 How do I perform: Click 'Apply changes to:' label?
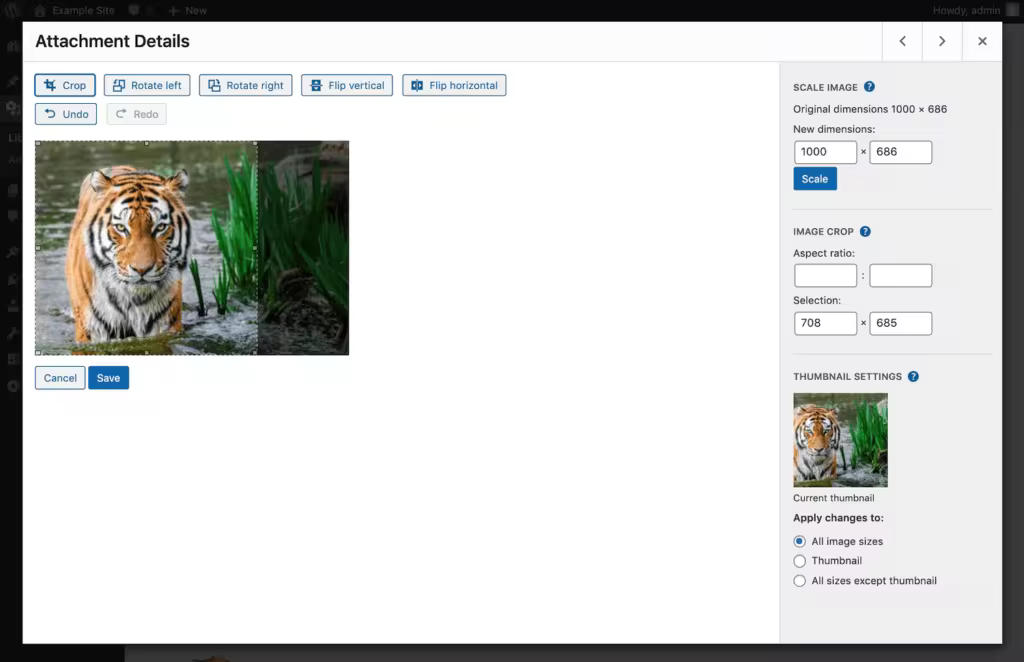[x=838, y=518]
